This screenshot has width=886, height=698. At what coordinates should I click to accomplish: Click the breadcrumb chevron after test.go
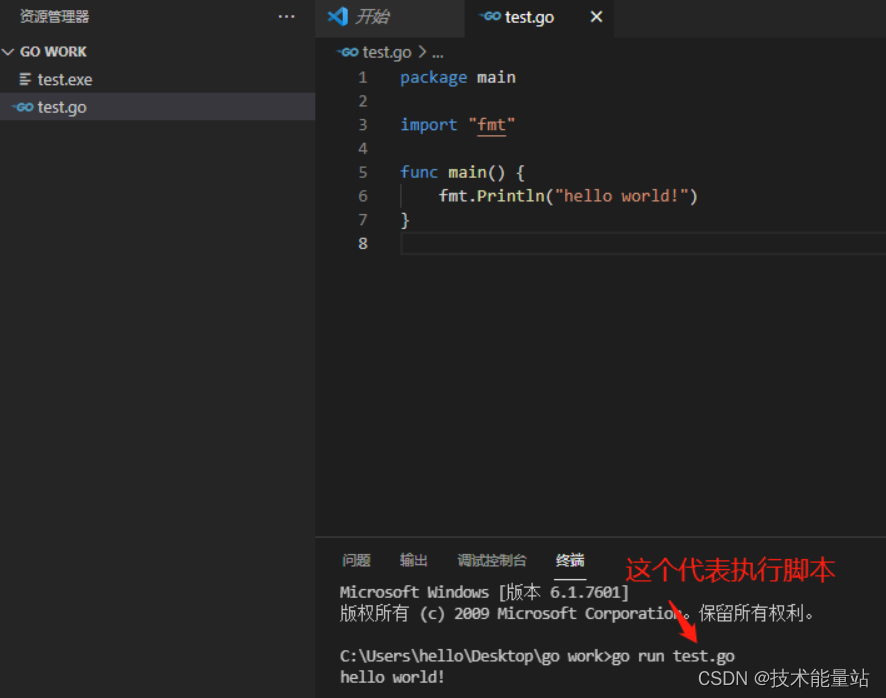pyautogui.click(x=422, y=52)
